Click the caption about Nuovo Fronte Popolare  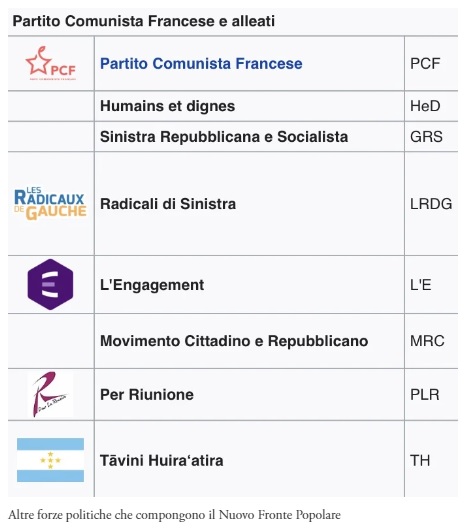[174, 515]
